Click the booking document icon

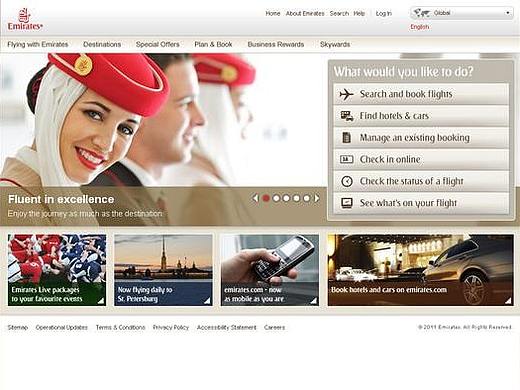pos(346,137)
